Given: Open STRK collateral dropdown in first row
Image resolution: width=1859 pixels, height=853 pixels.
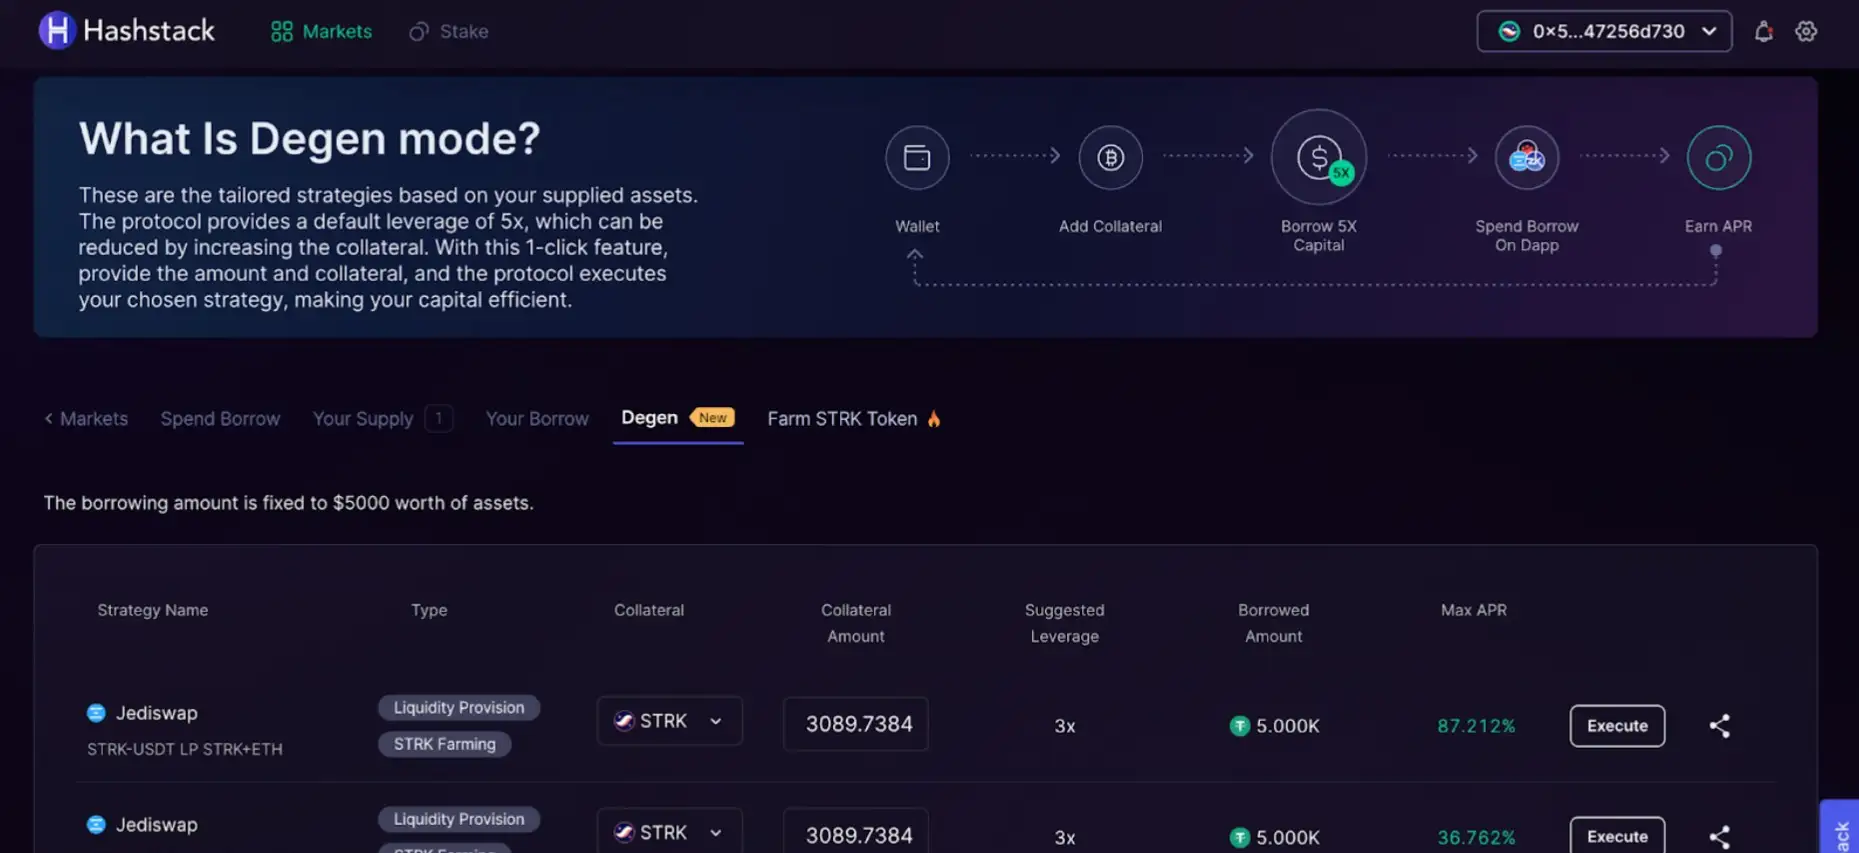Looking at the screenshot, I should pyautogui.click(x=669, y=721).
